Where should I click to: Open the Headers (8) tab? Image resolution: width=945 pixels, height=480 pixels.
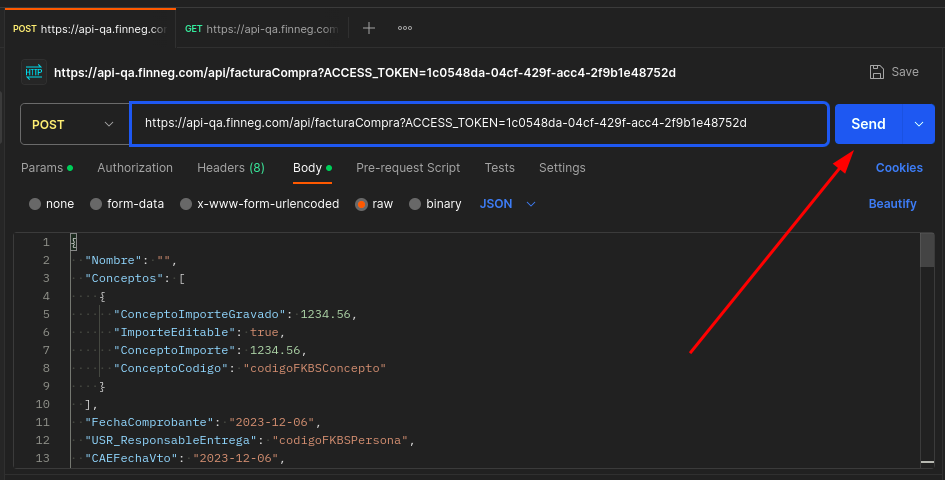click(231, 168)
